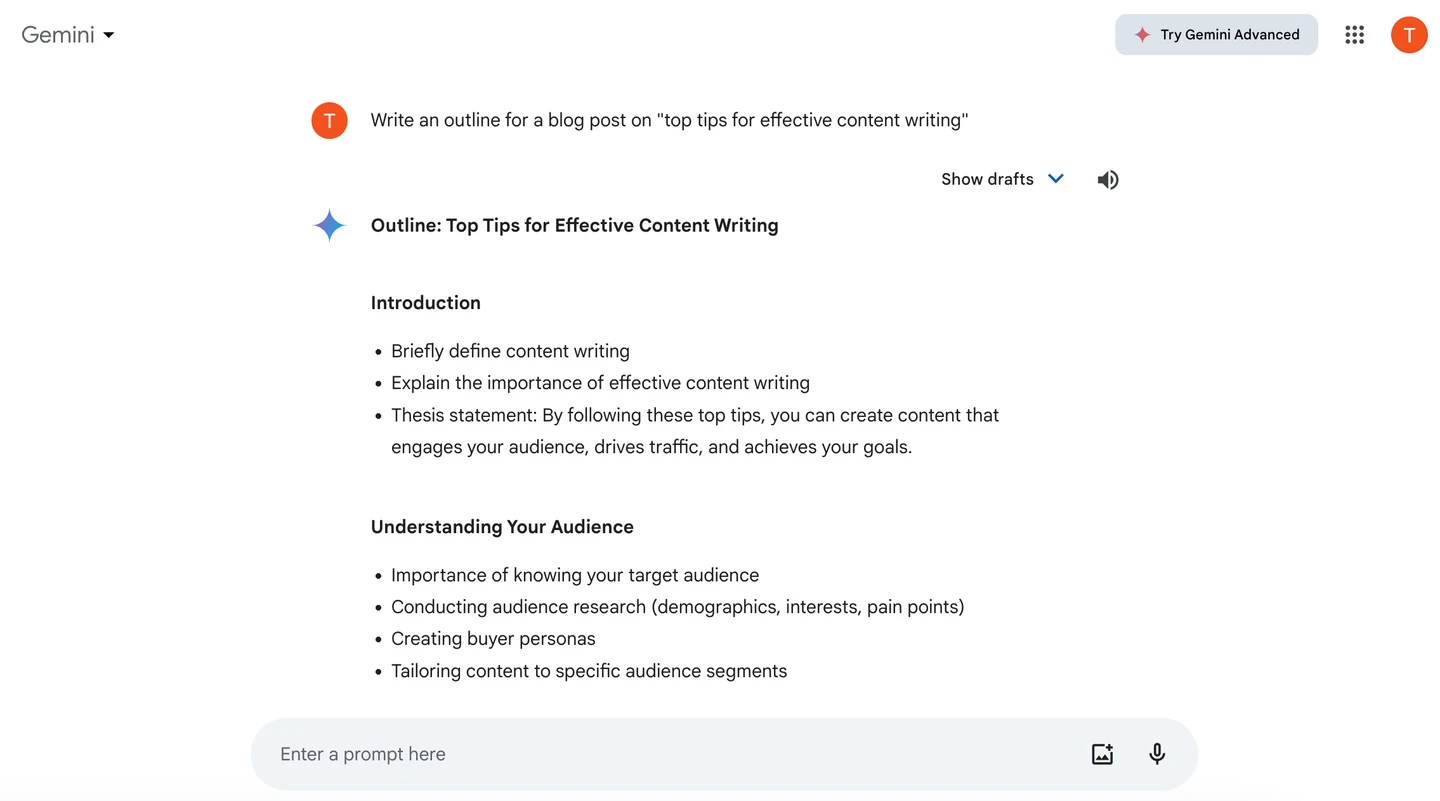The height and width of the screenshot is (801, 1440).
Task: Click the "Conducting audience research" bullet
Action: pos(677,607)
